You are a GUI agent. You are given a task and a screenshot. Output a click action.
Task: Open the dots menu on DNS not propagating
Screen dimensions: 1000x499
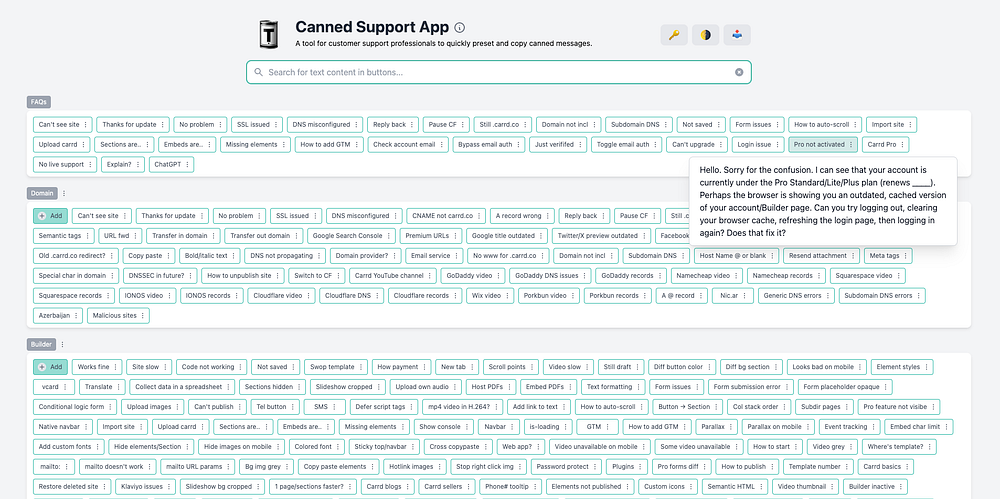pyautogui.click(x=318, y=256)
